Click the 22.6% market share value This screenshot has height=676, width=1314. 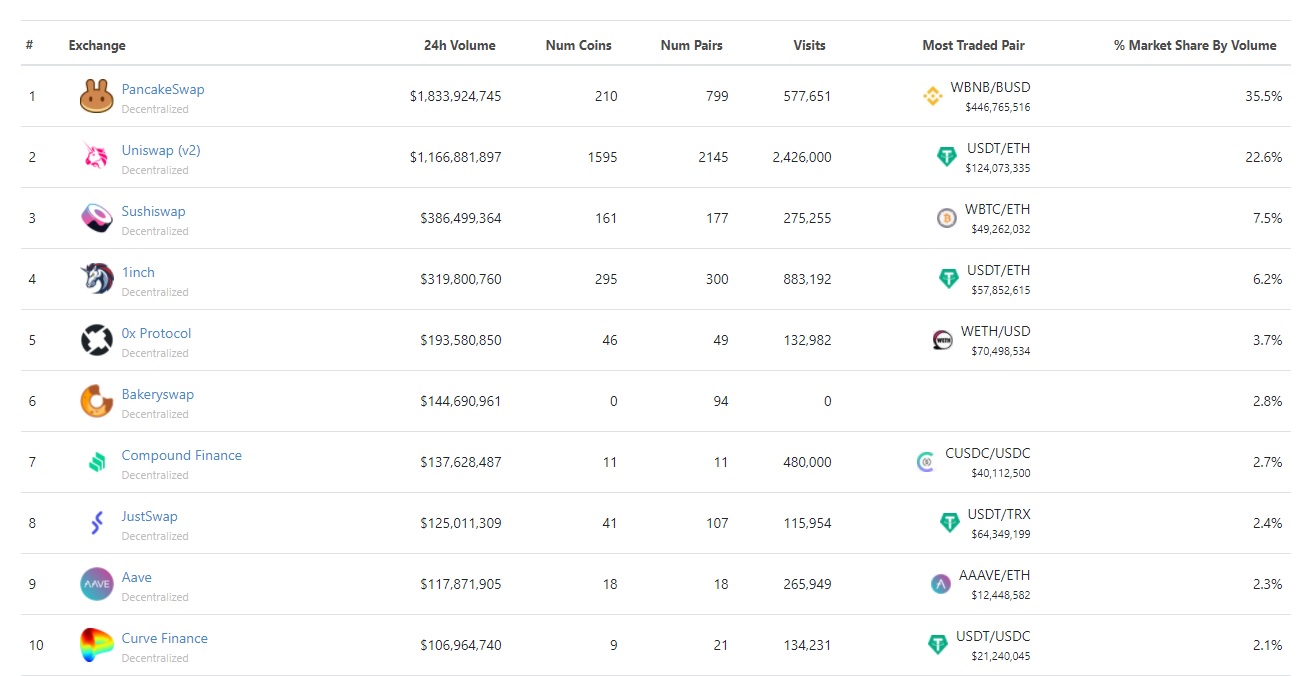1264,157
